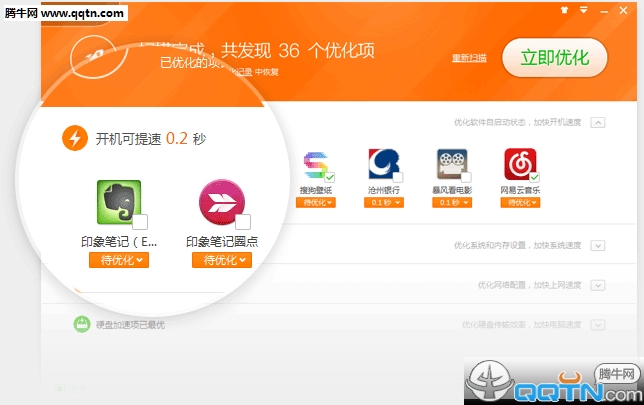Screen dimensions: 644x405
Task: Uncheck the 搜狗壁纸 checkbox
Action: coord(330,177)
